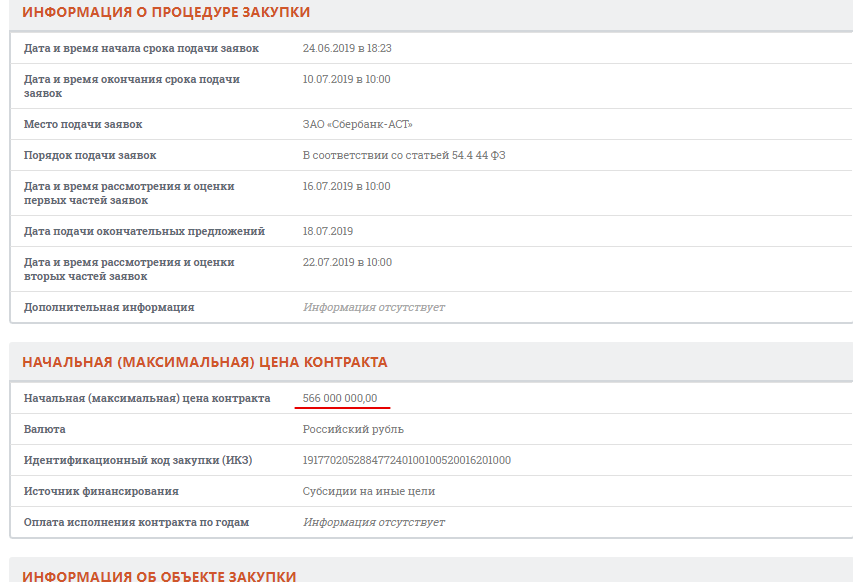Click label for review of 'вторых частей заявок'
The width and height of the screenshot is (853, 582).
tap(129, 269)
